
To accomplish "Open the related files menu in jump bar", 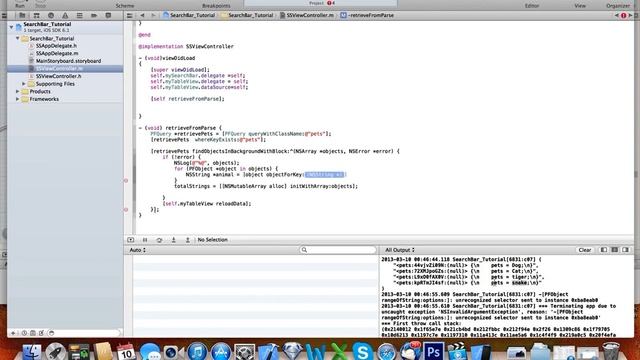I will pos(129,16).
